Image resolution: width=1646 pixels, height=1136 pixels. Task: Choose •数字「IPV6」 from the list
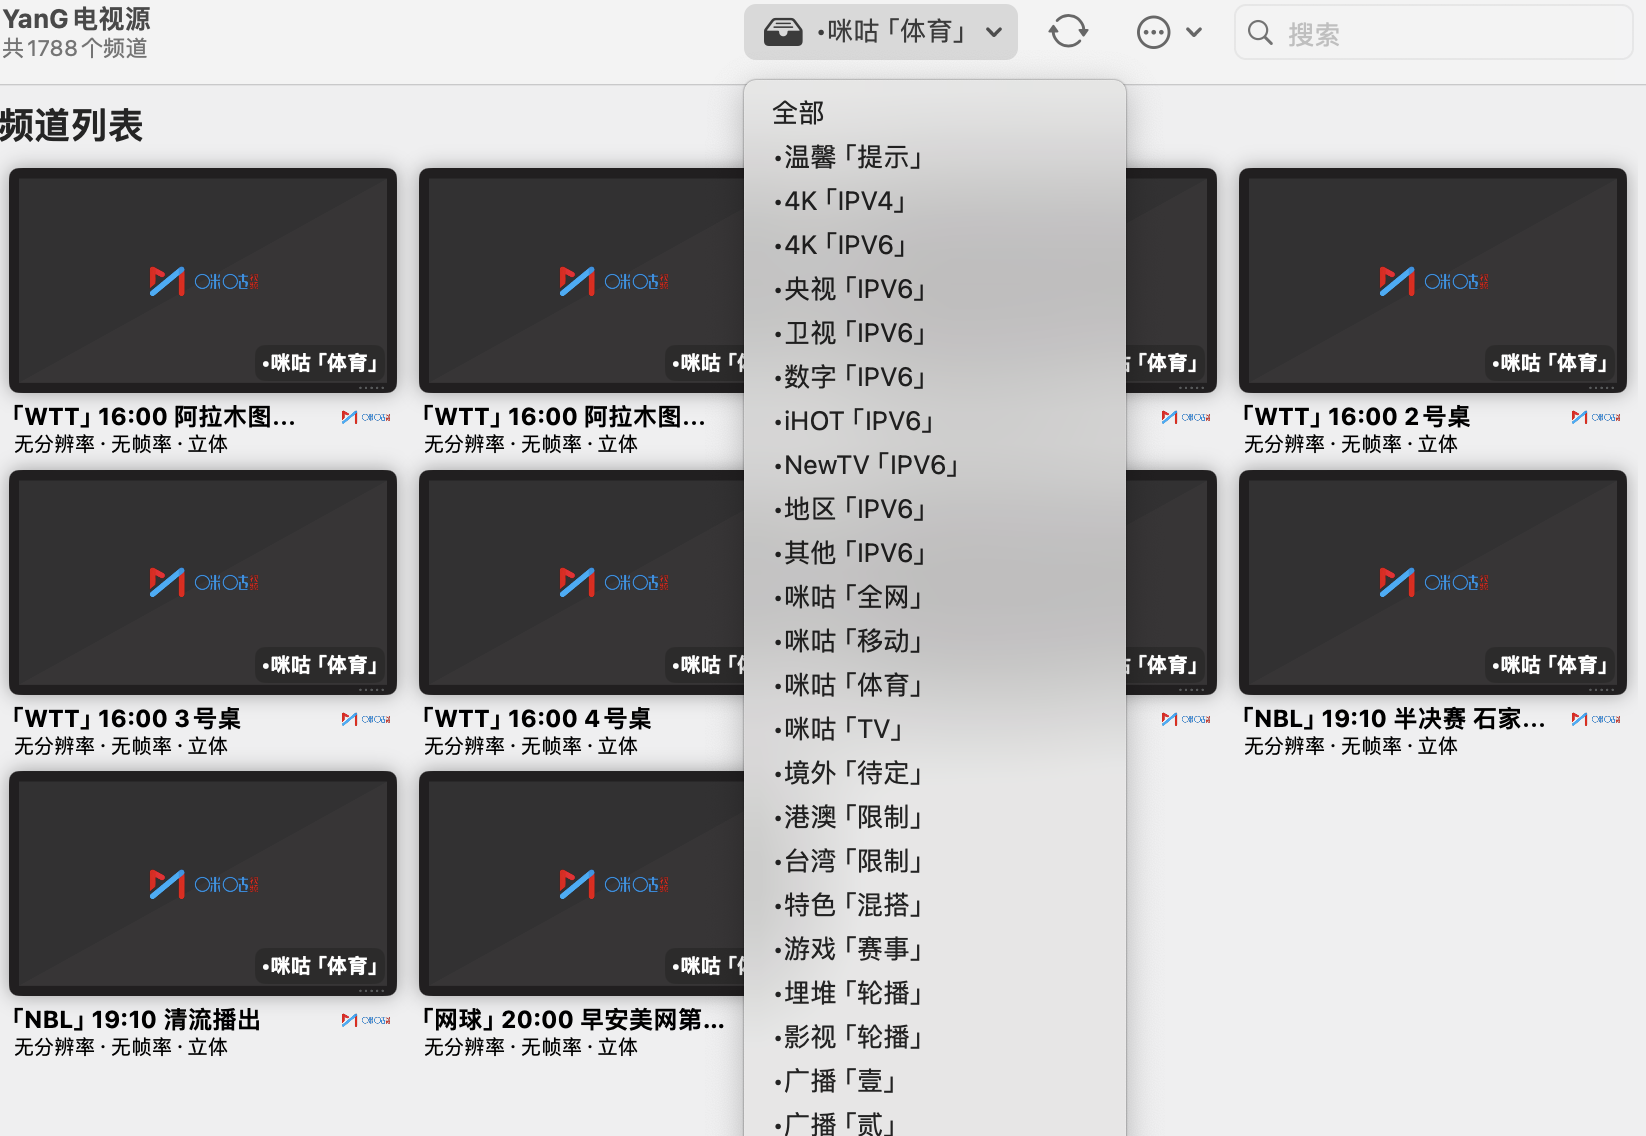935,377
